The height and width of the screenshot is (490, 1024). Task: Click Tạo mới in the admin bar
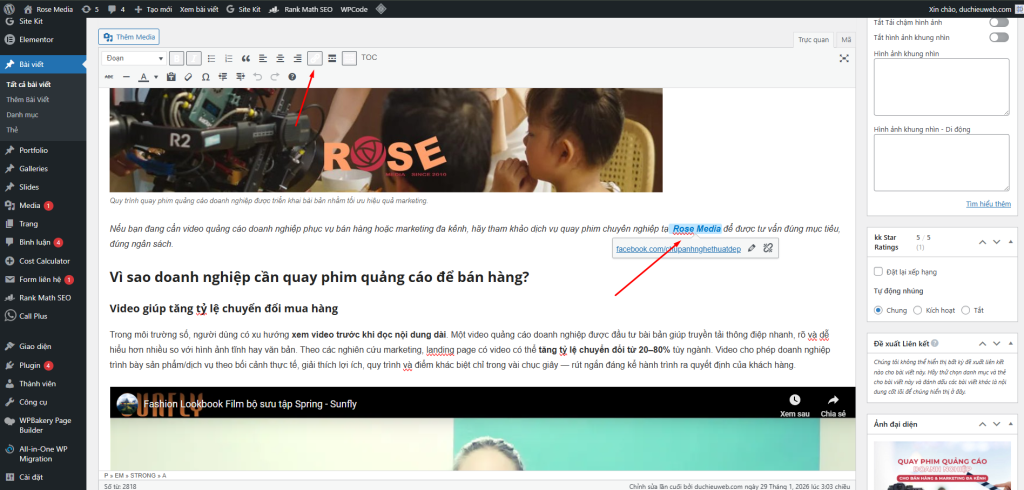153,9
